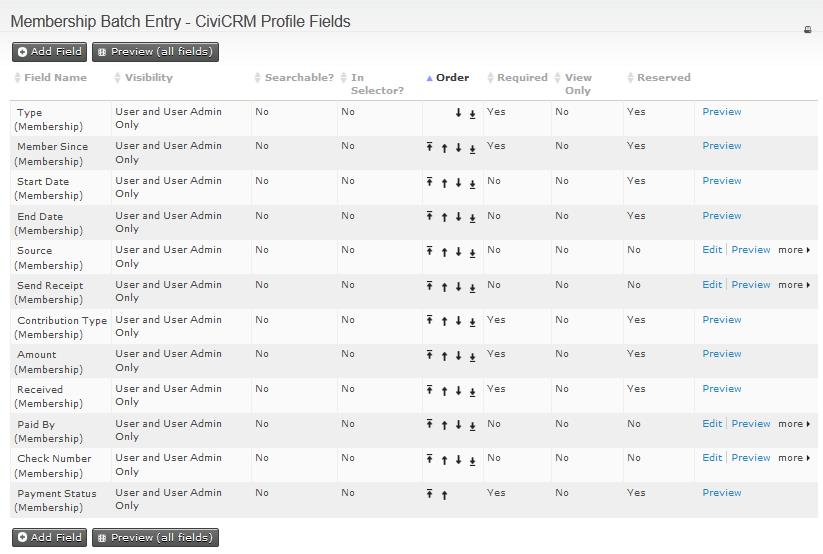Open more options for Paid By row

[794, 424]
